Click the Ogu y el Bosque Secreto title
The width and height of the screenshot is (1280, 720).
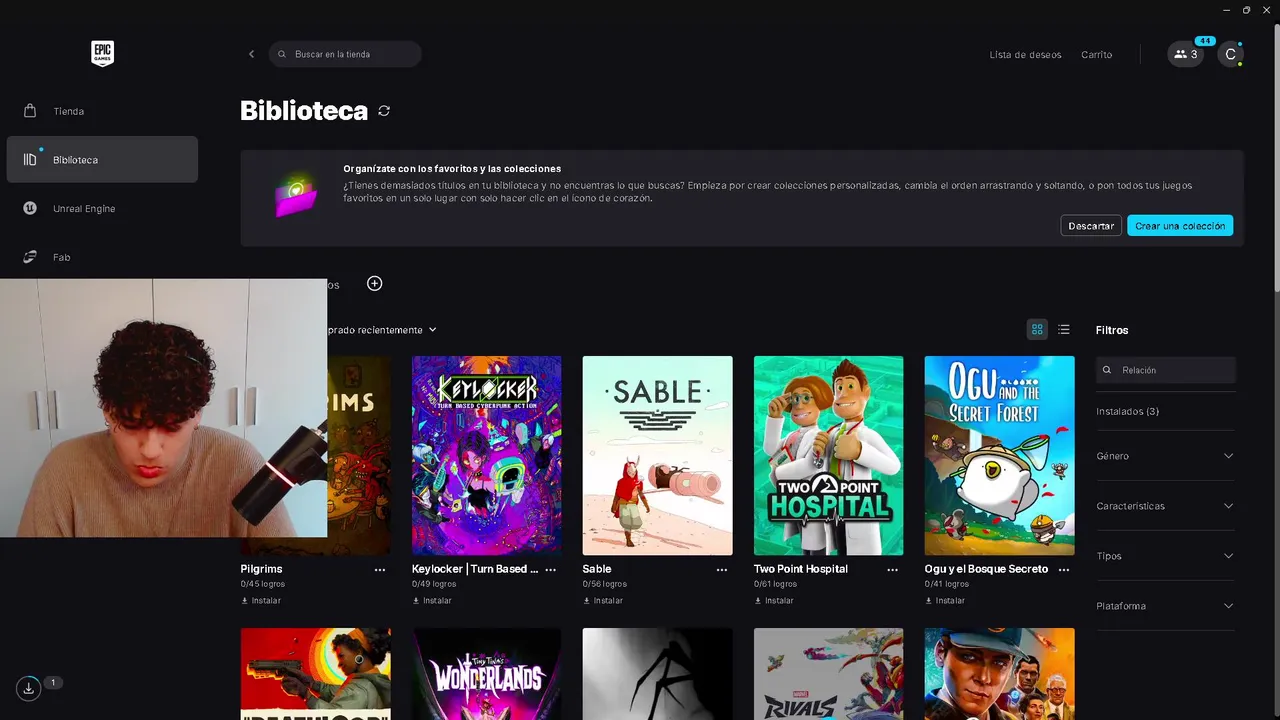pyautogui.click(x=986, y=569)
